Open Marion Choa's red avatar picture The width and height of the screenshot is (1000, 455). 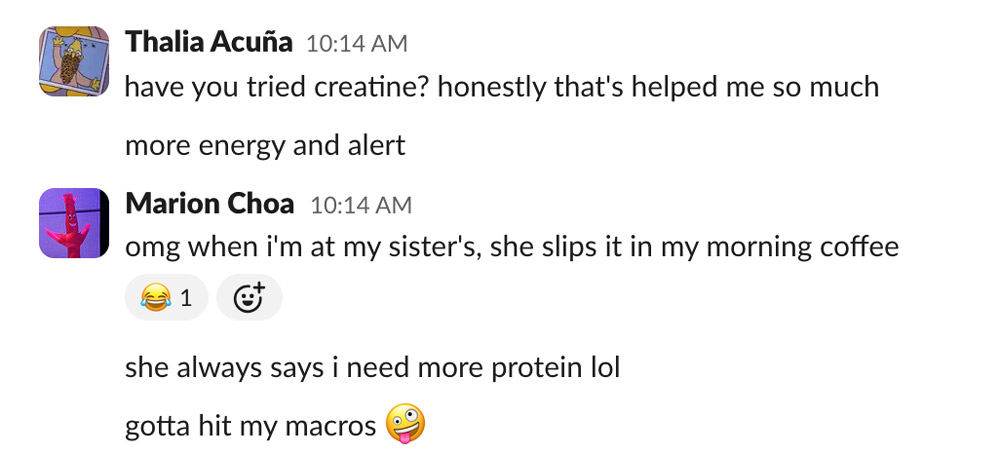(73, 223)
